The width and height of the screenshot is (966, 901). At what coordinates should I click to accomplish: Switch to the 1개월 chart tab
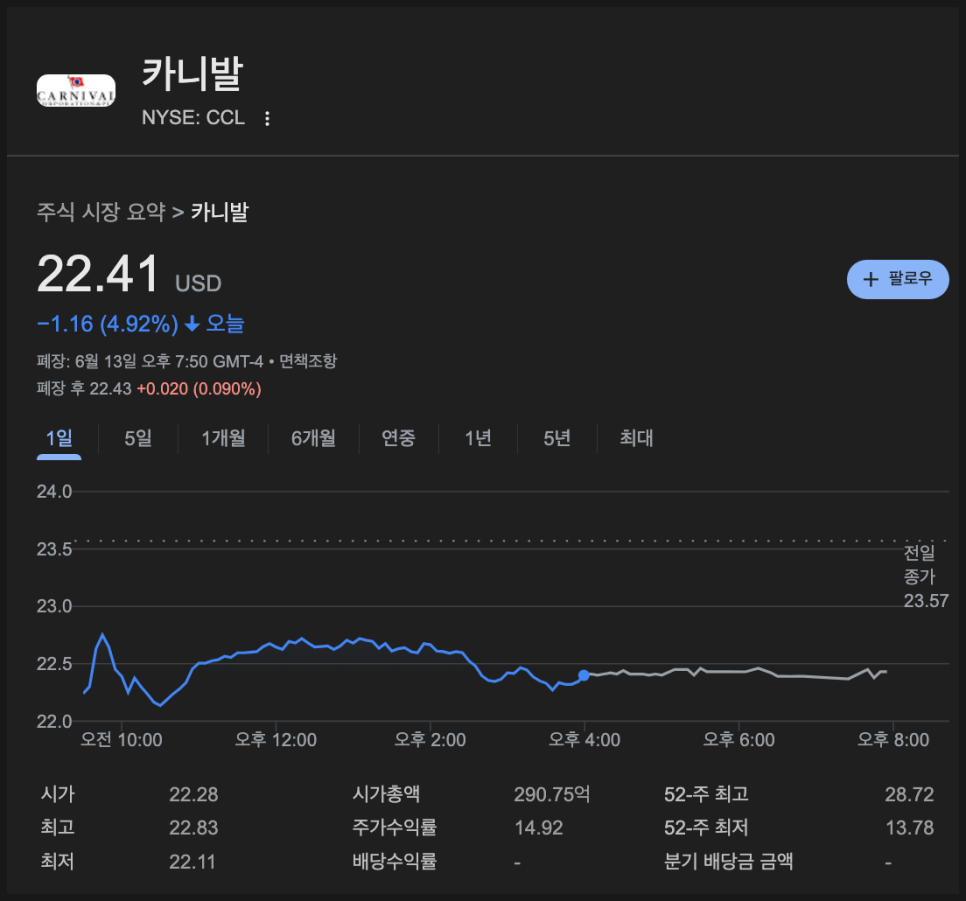tap(223, 438)
